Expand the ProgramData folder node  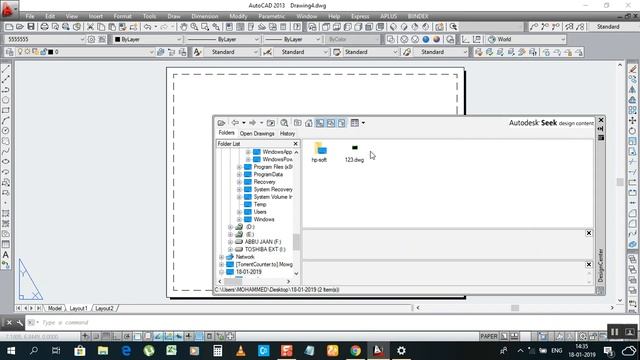(x=239, y=175)
